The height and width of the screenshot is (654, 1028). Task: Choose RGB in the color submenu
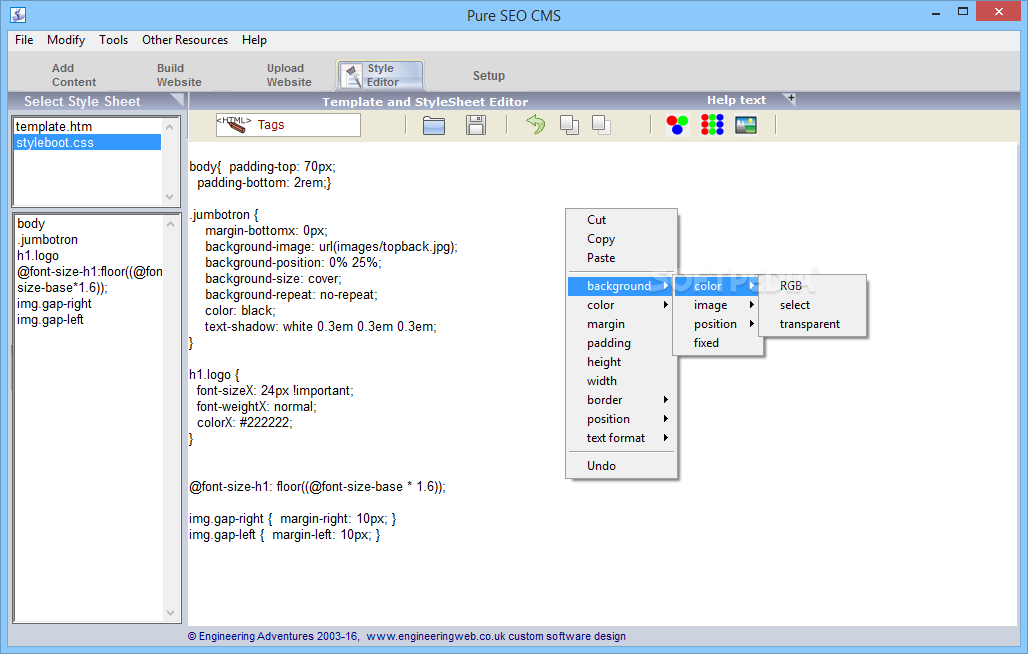813,286
